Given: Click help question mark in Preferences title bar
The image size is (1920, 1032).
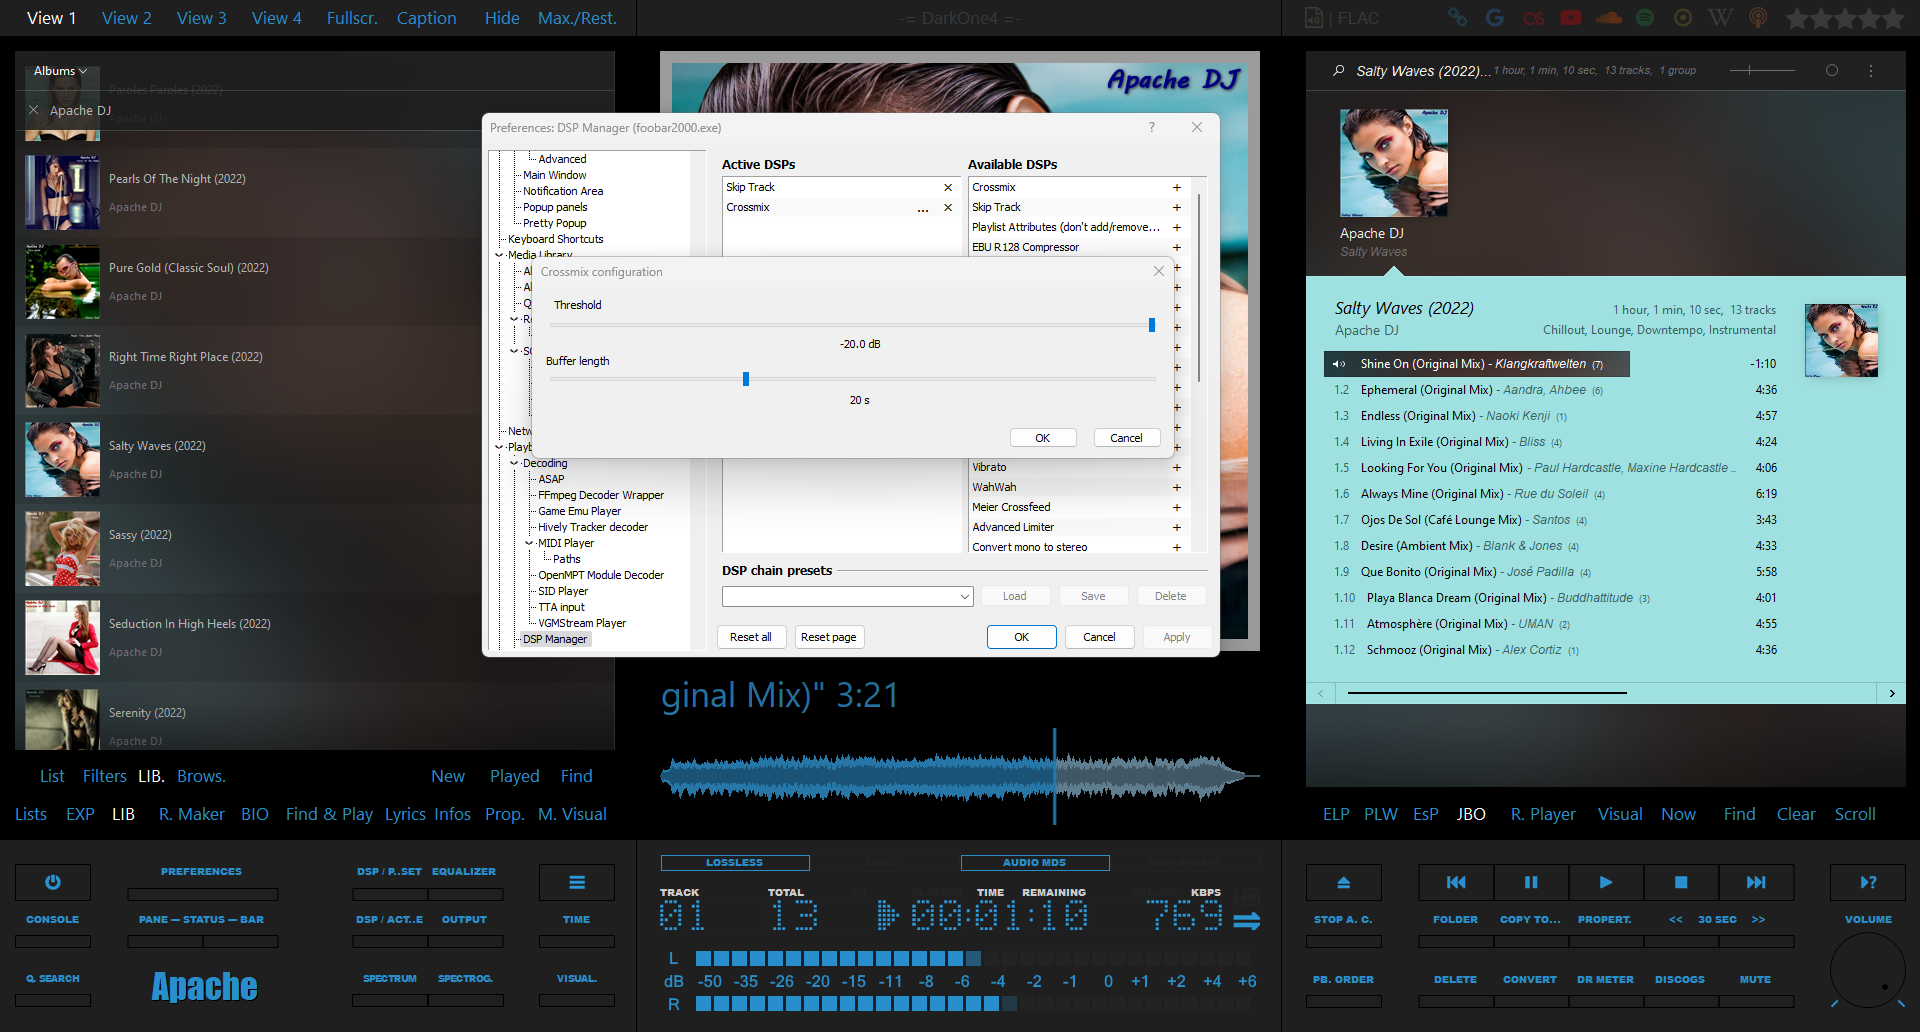Looking at the screenshot, I should 1152,127.
